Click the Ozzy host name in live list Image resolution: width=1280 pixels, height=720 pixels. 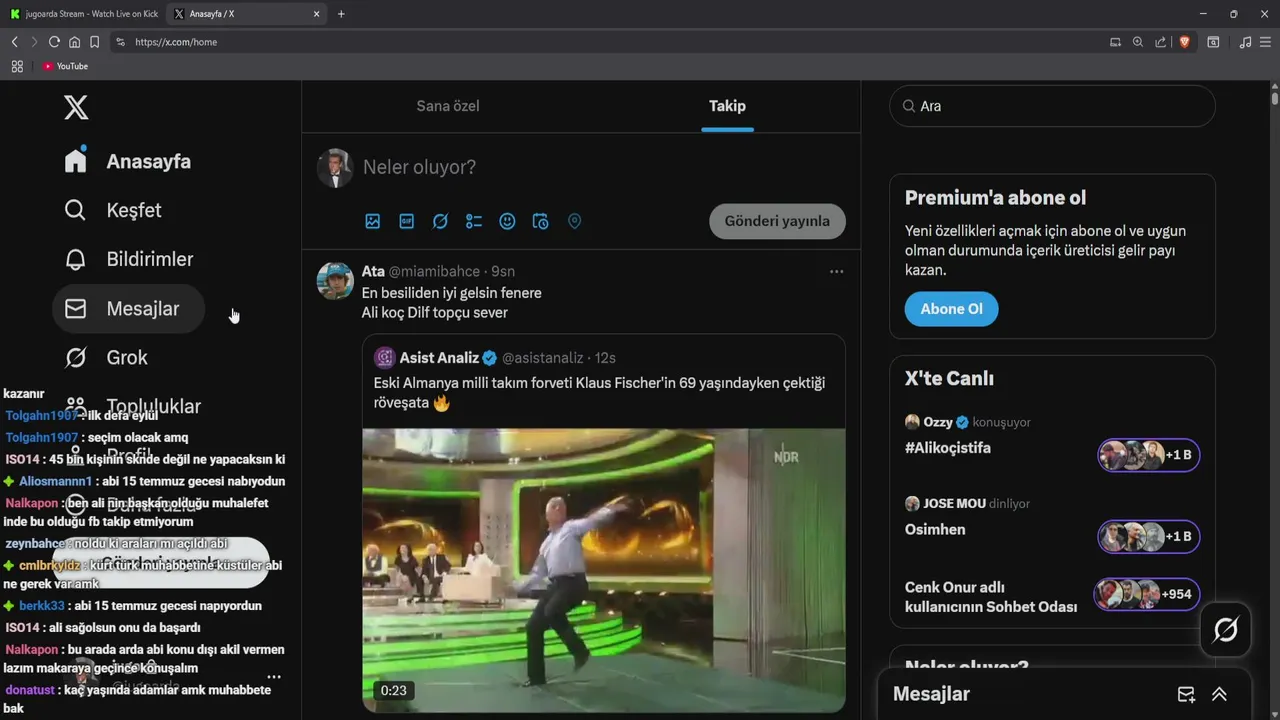[x=937, y=422]
